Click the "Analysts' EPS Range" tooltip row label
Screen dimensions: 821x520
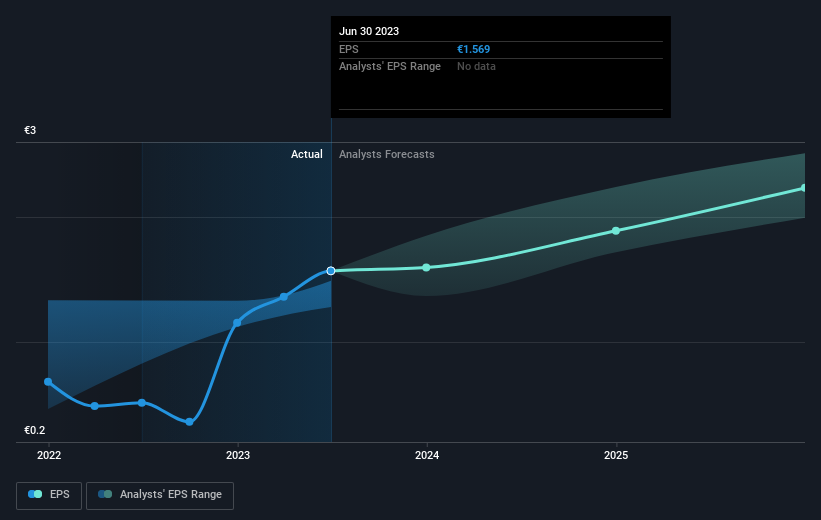390,67
